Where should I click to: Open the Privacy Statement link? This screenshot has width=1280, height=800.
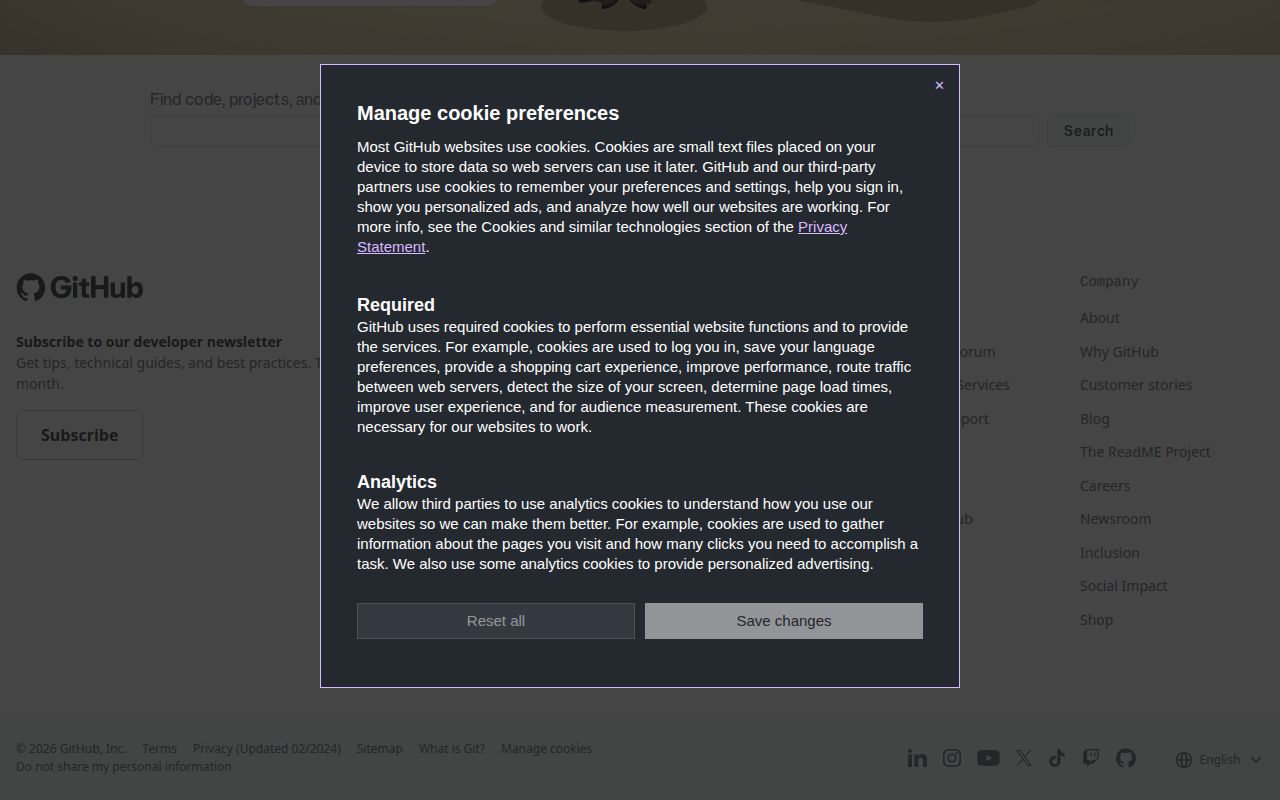pos(822,227)
